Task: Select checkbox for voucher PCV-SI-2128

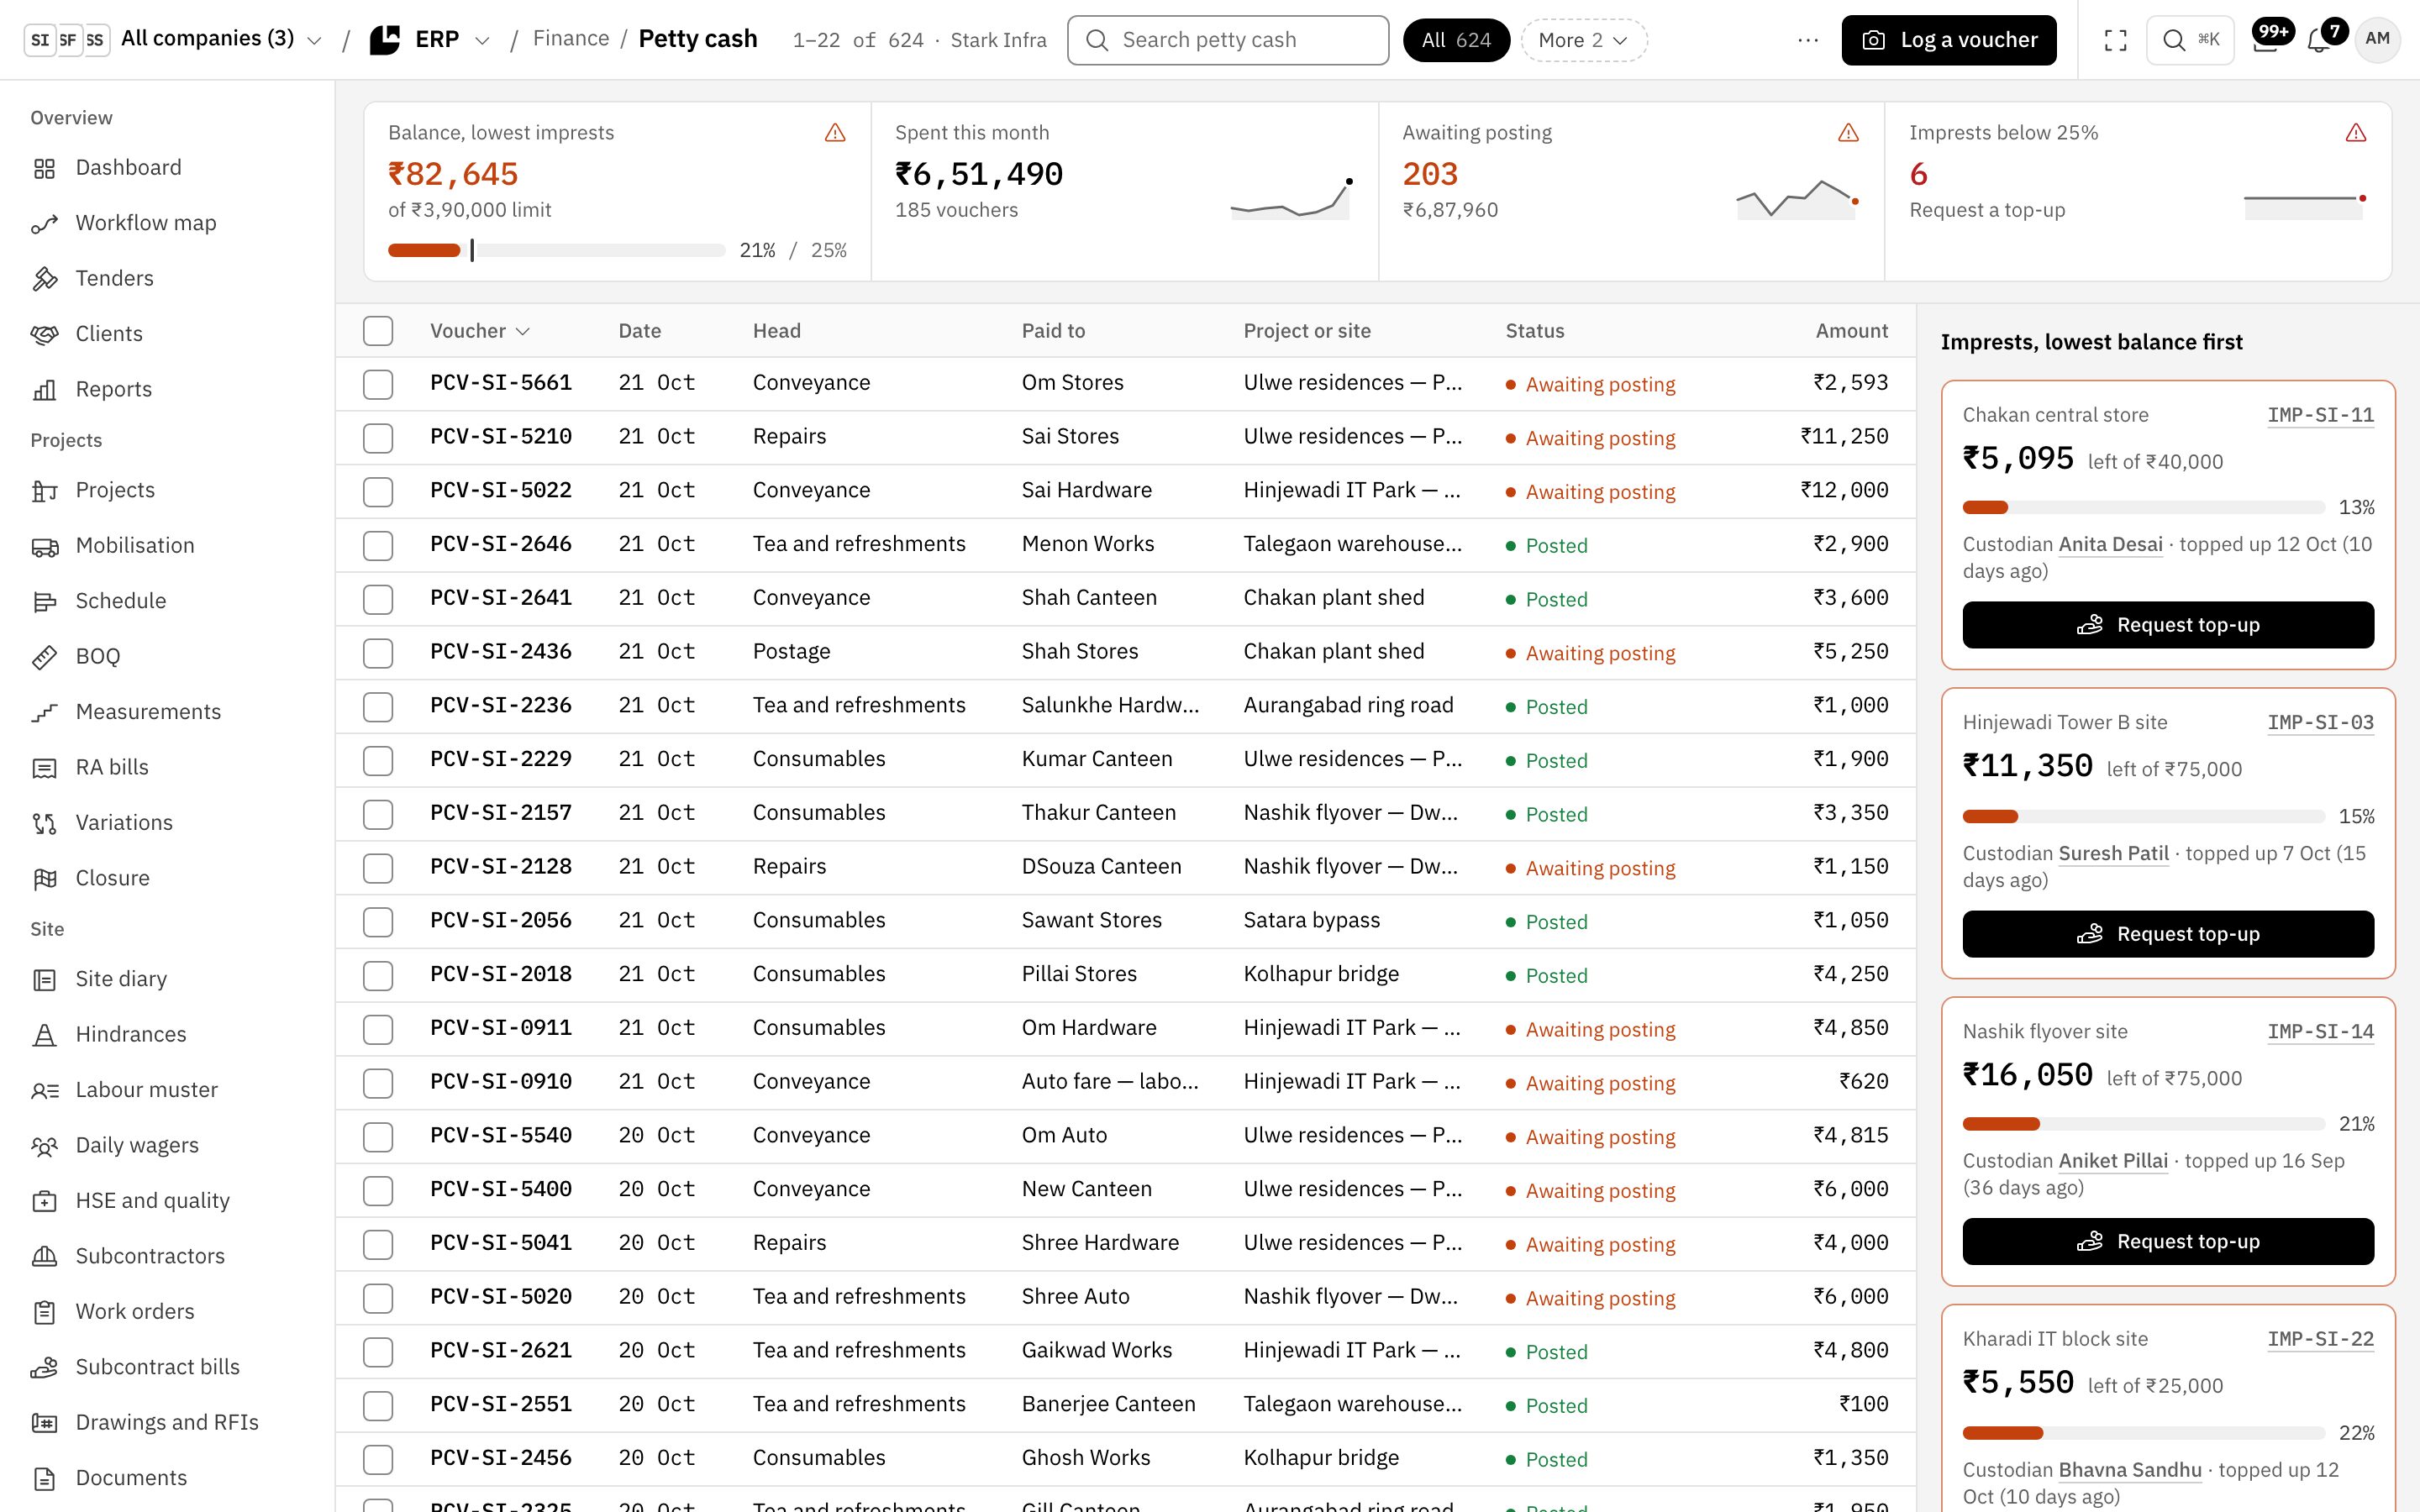Action: tap(378, 868)
